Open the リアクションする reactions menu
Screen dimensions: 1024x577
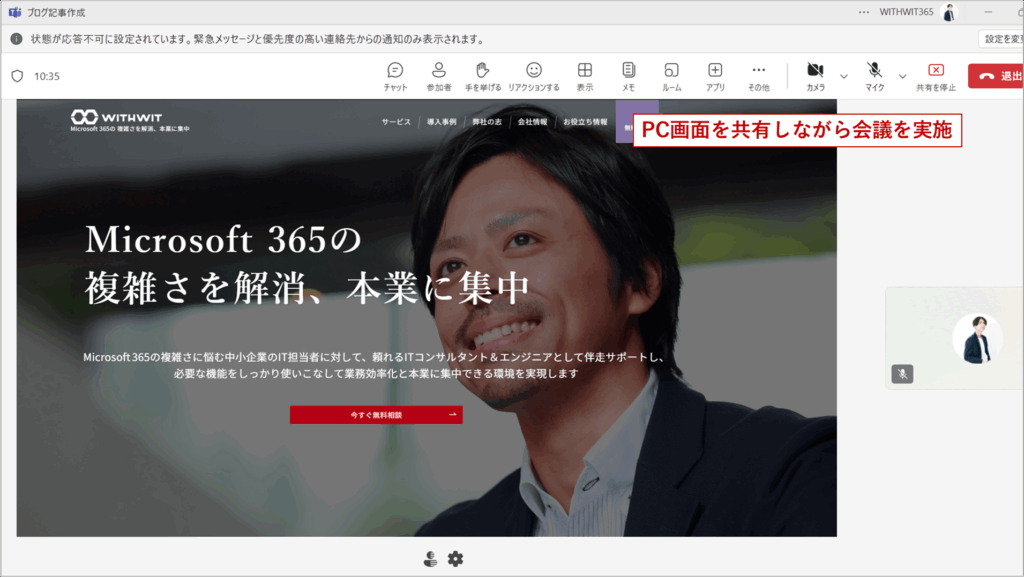534,76
